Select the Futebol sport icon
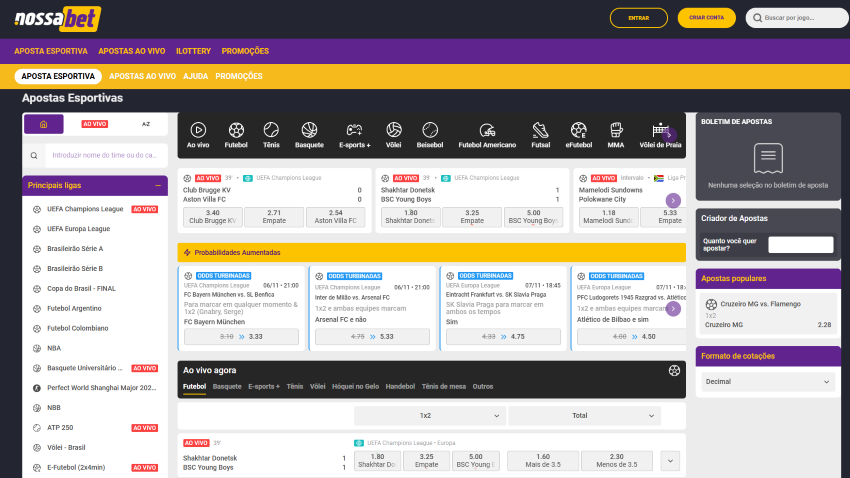Image resolution: width=850 pixels, height=478 pixels. (236, 135)
